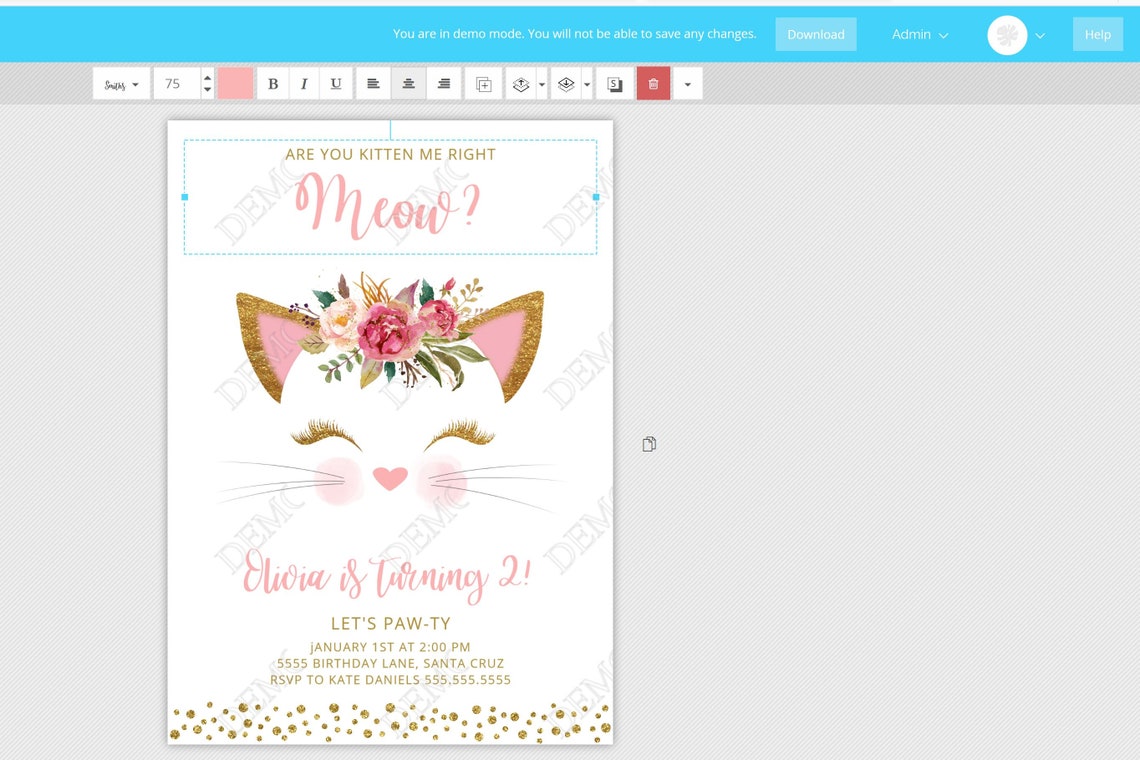Toggle underline formatting

[x=336, y=83]
